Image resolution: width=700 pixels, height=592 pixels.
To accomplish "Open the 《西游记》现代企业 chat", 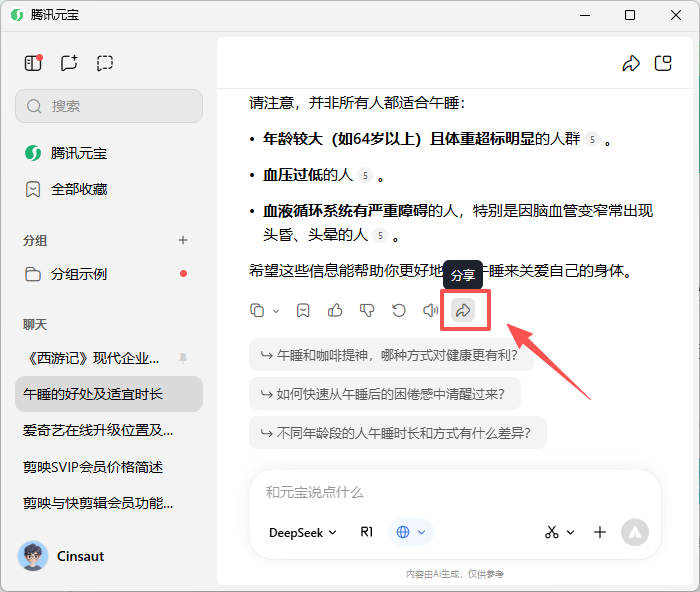I will [x=94, y=358].
